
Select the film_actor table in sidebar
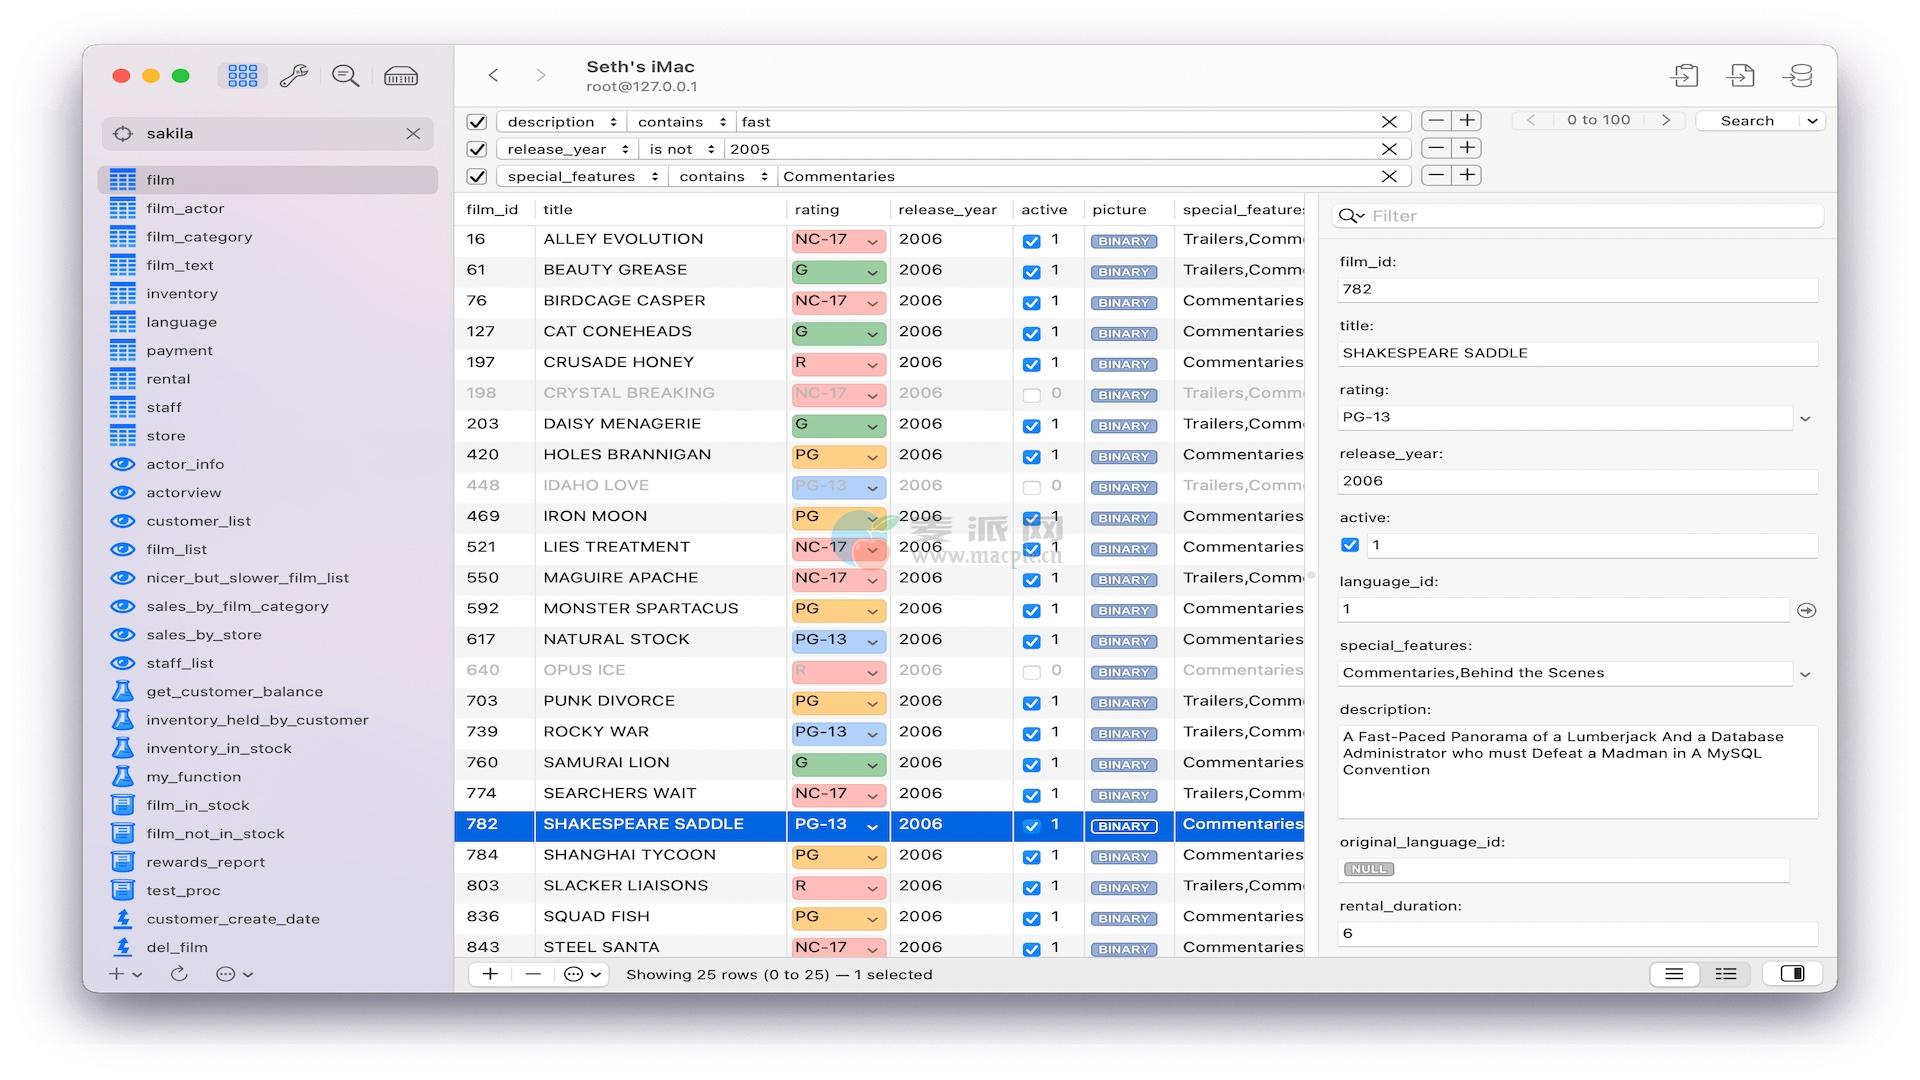[185, 208]
